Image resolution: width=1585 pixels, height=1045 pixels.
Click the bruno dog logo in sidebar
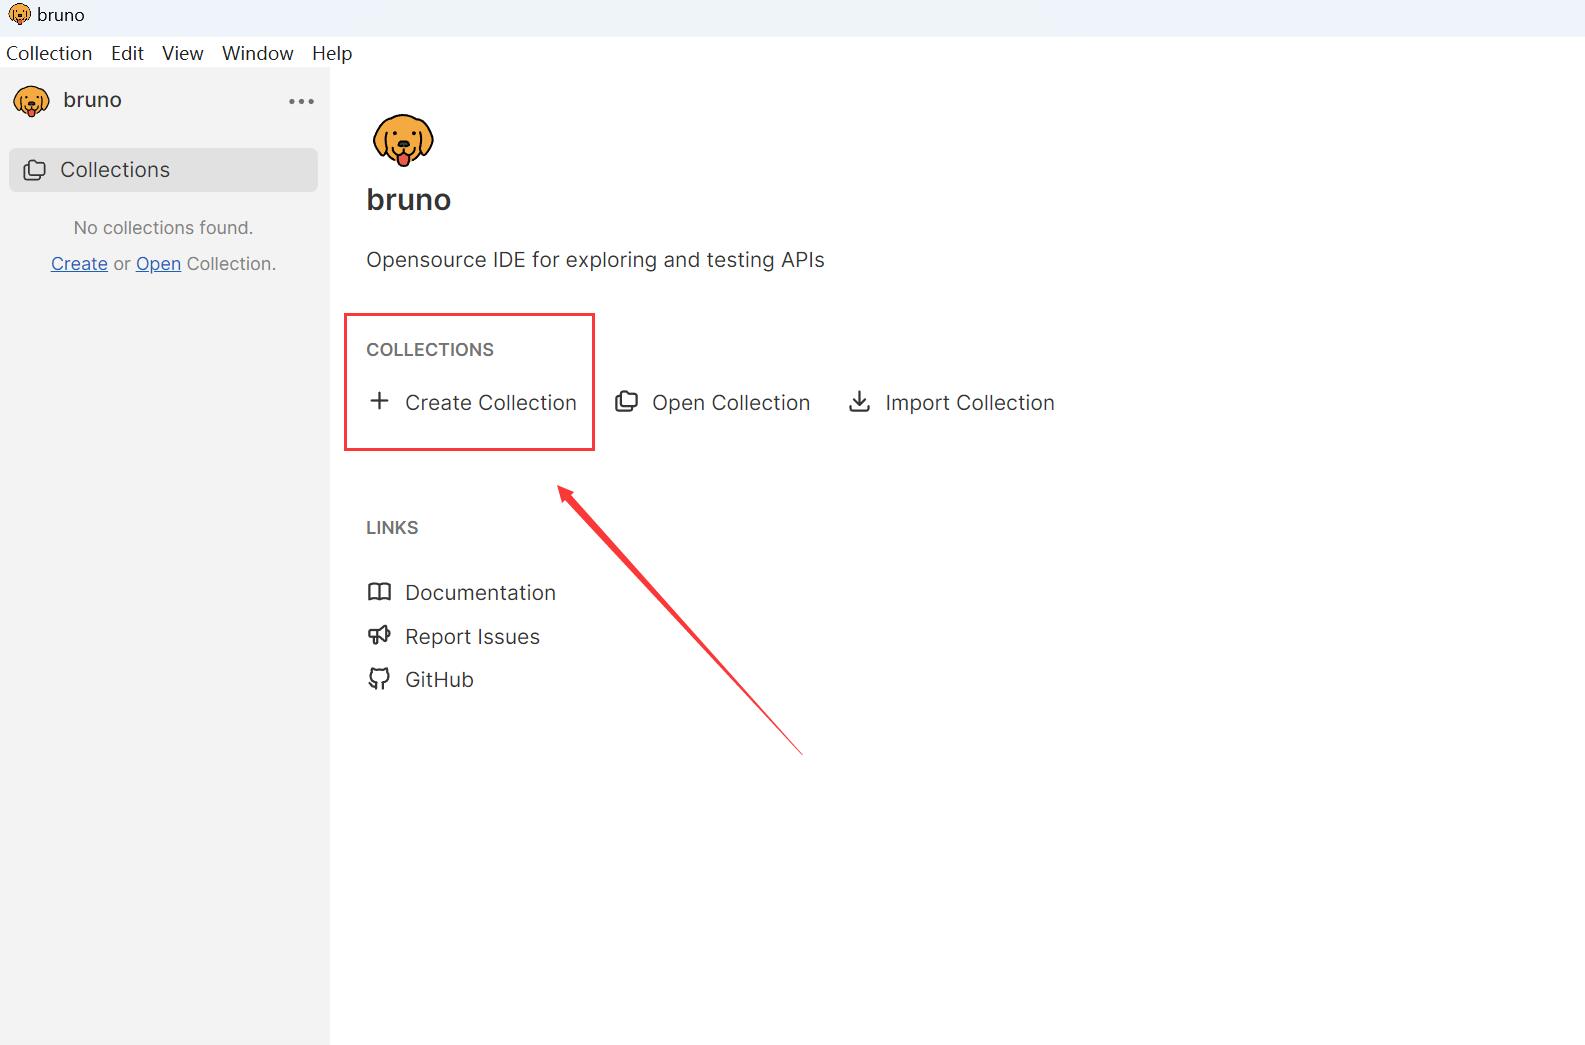31,101
